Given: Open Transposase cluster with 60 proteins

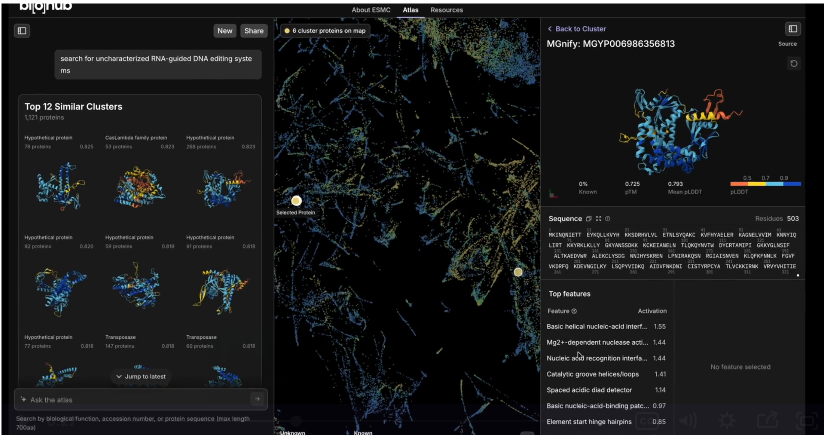Looking at the screenshot, I should 220,360.
